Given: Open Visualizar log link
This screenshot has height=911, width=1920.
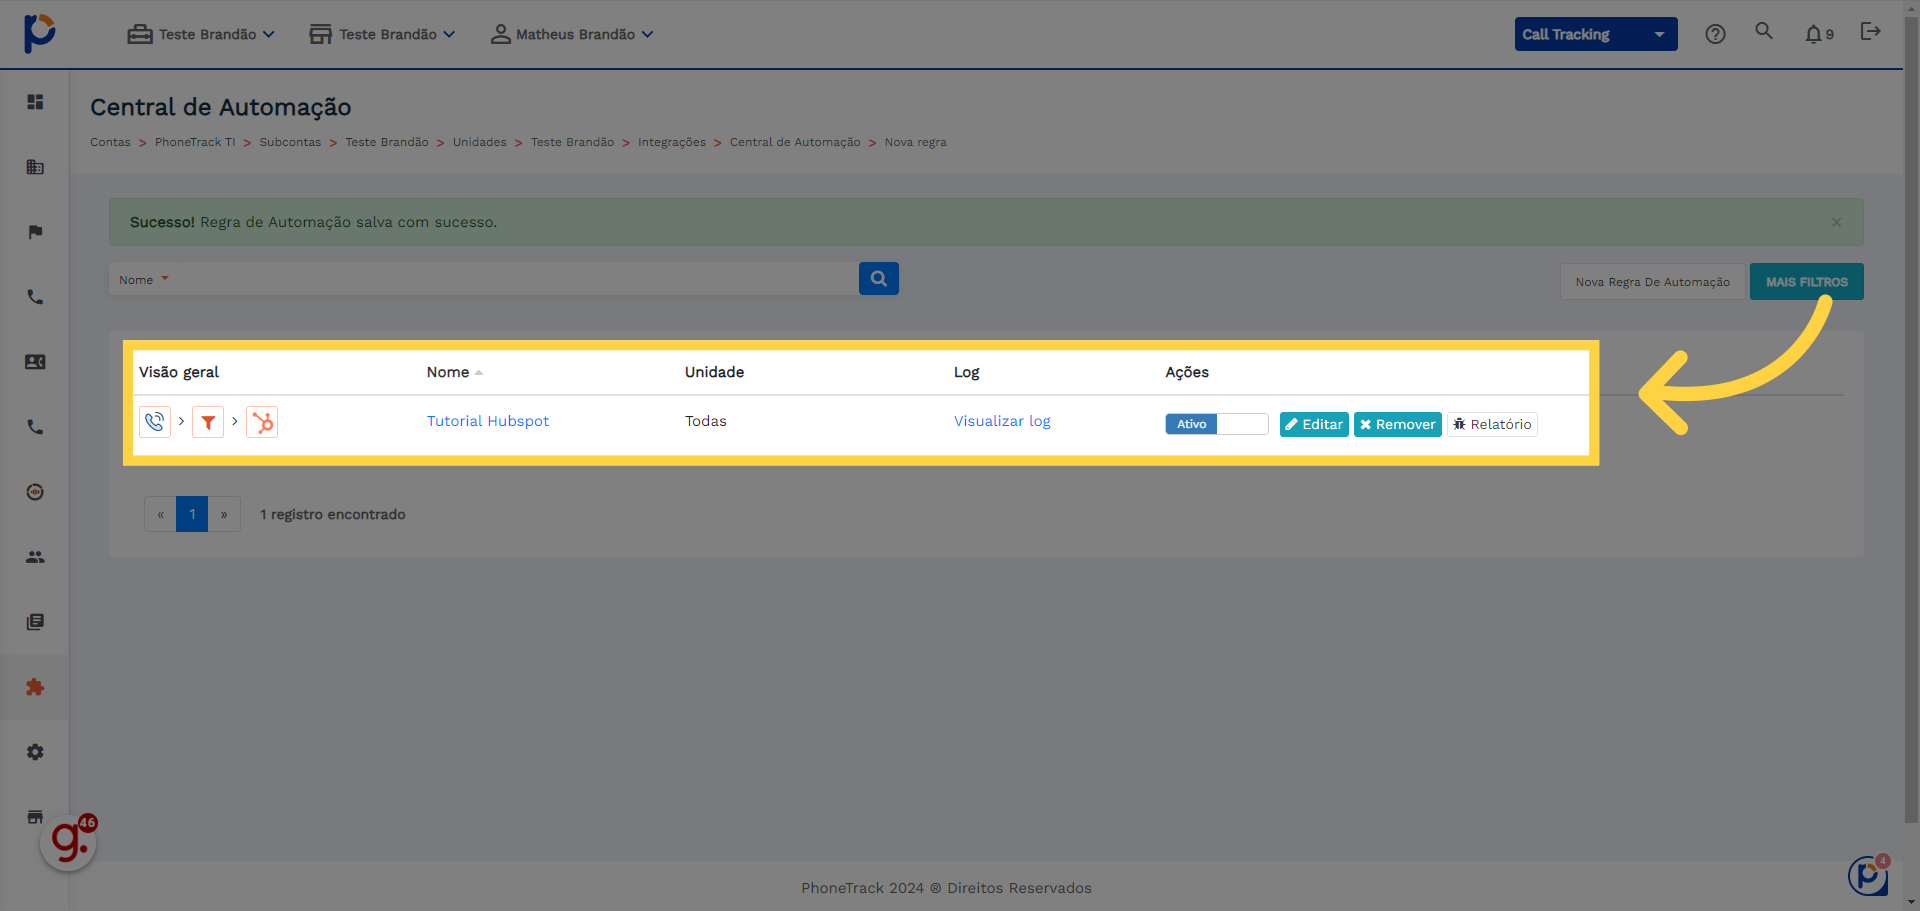Looking at the screenshot, I should (1002, 421).
